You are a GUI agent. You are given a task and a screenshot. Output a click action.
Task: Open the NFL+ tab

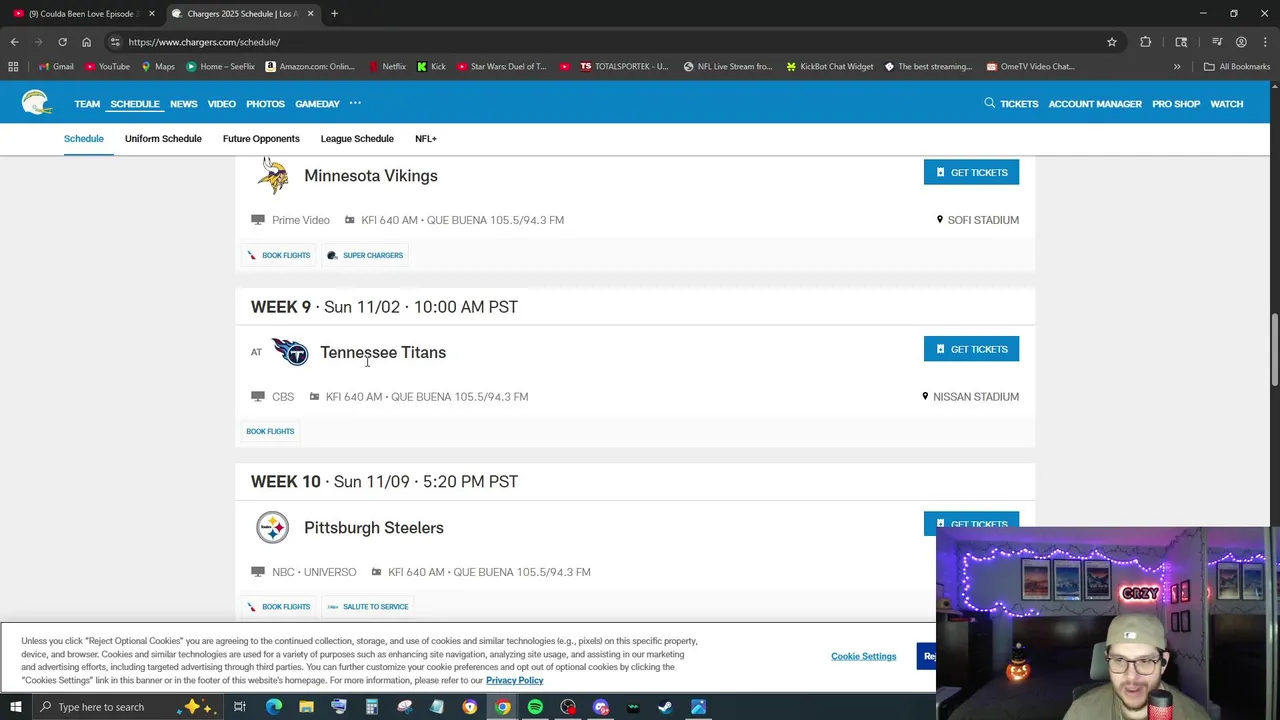tap(426, 139)
